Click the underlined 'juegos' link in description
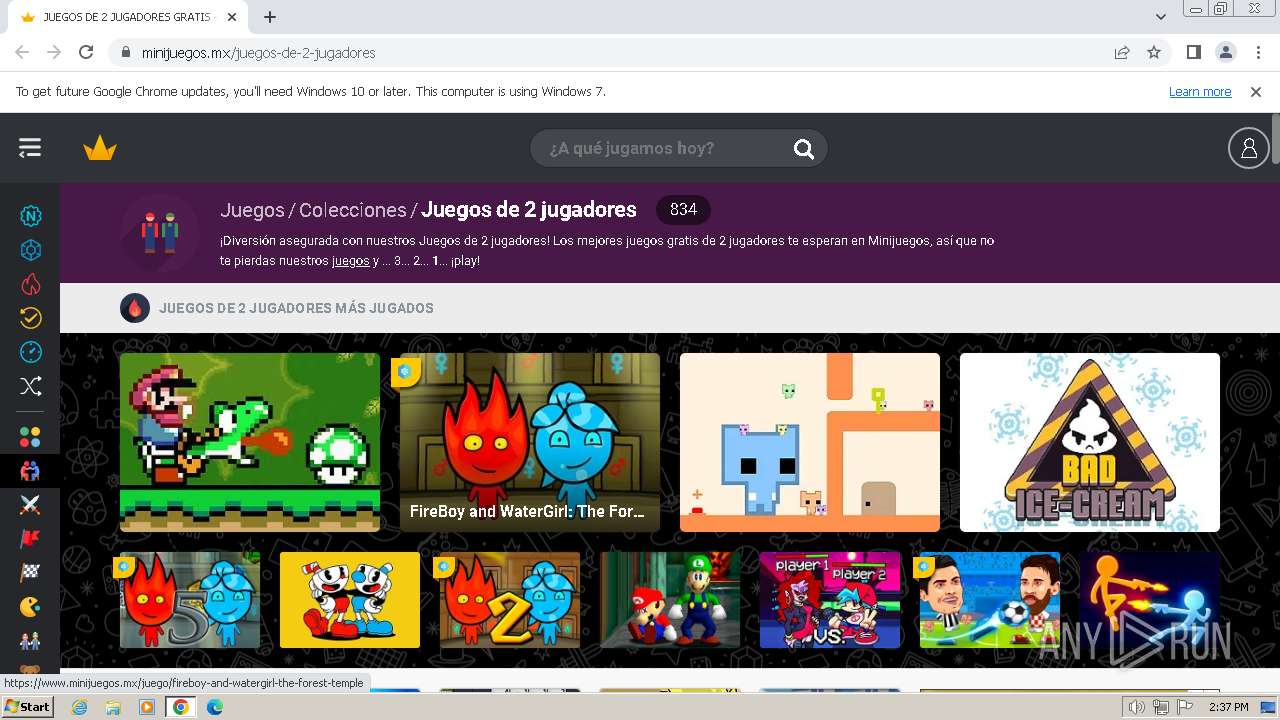Image resolution: width=1280 pixels, height=720 pixels. tap(351, 261)
